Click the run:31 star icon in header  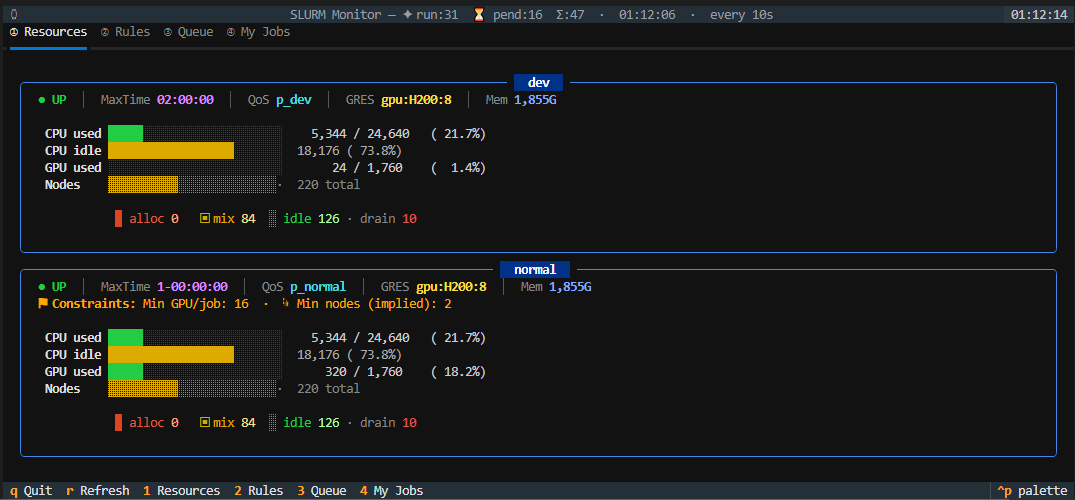click(408, 14)
